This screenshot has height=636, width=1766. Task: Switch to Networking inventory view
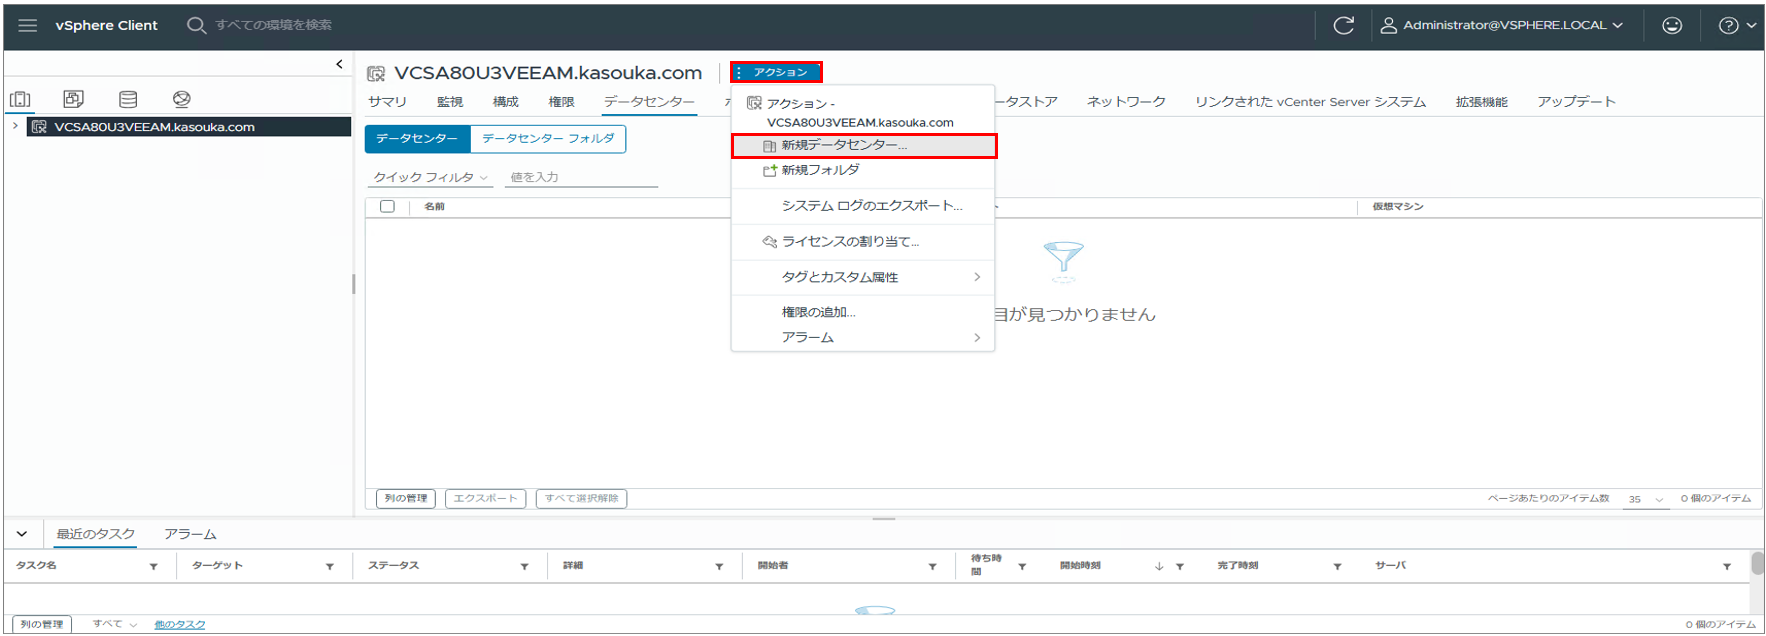181,99
